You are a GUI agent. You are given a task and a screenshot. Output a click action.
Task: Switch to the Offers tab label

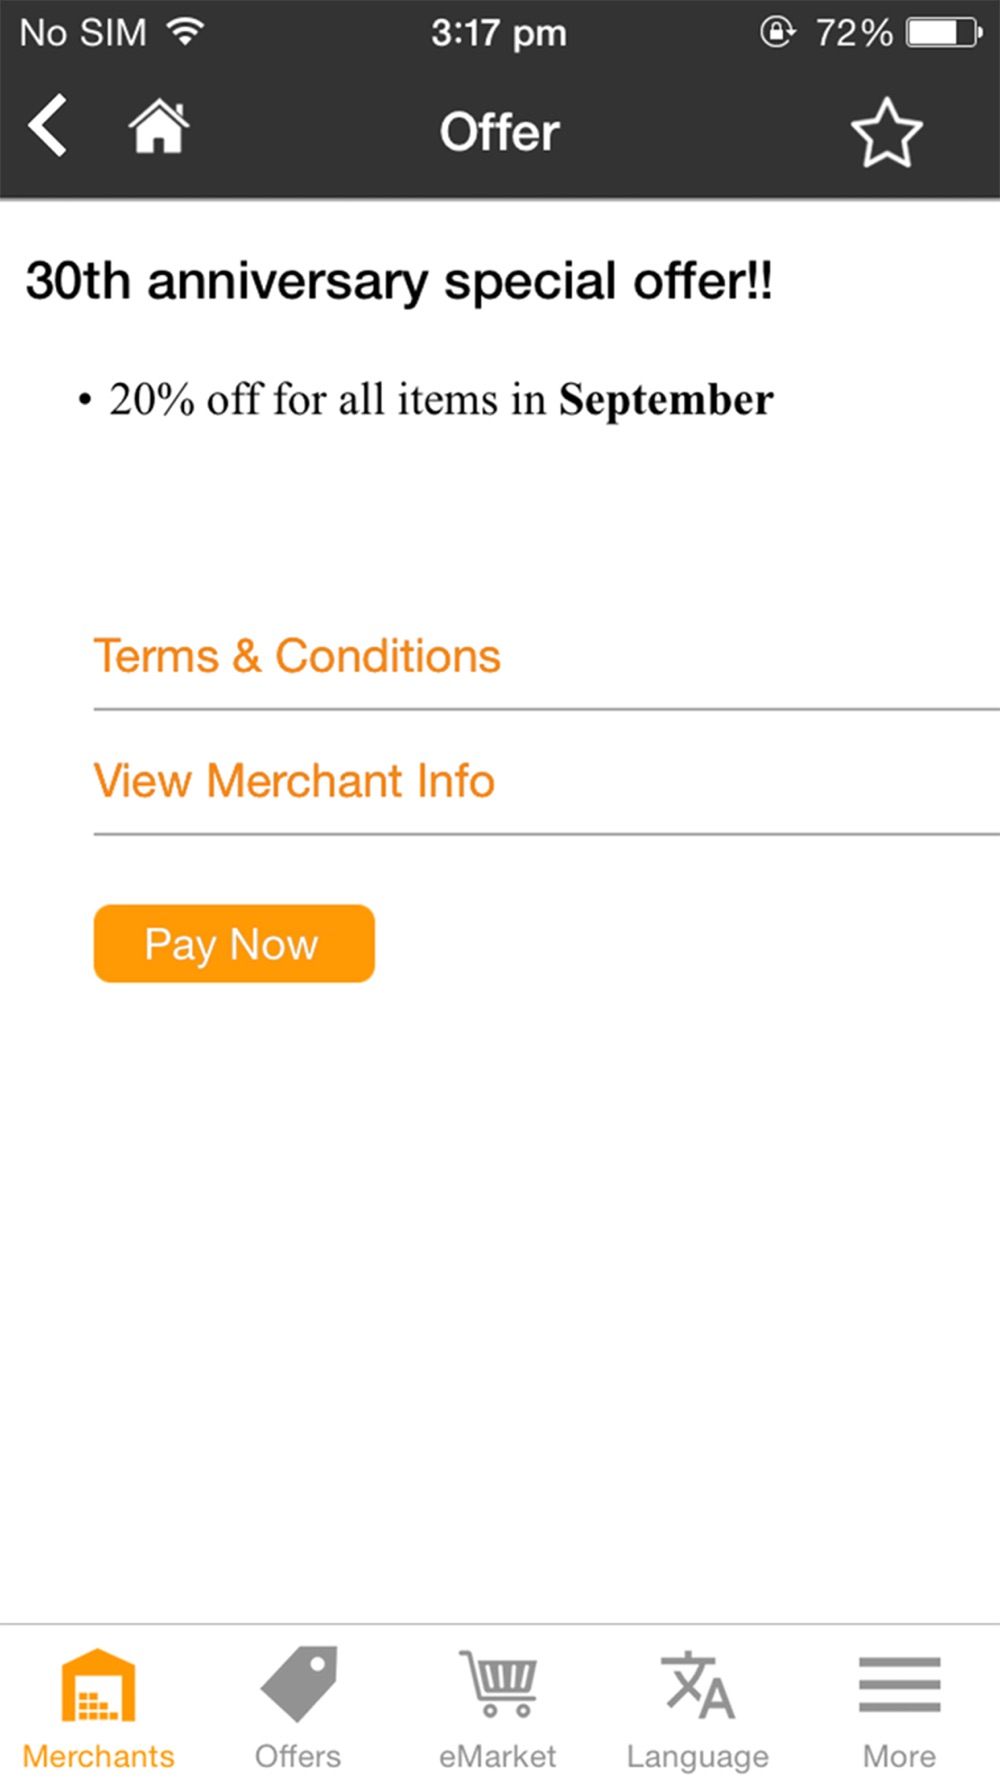pos(298,1756)
